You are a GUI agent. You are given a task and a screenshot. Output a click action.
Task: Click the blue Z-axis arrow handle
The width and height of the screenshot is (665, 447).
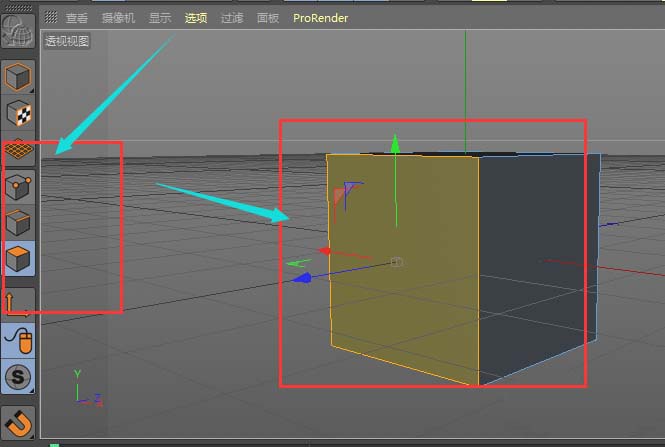(302, 278)
